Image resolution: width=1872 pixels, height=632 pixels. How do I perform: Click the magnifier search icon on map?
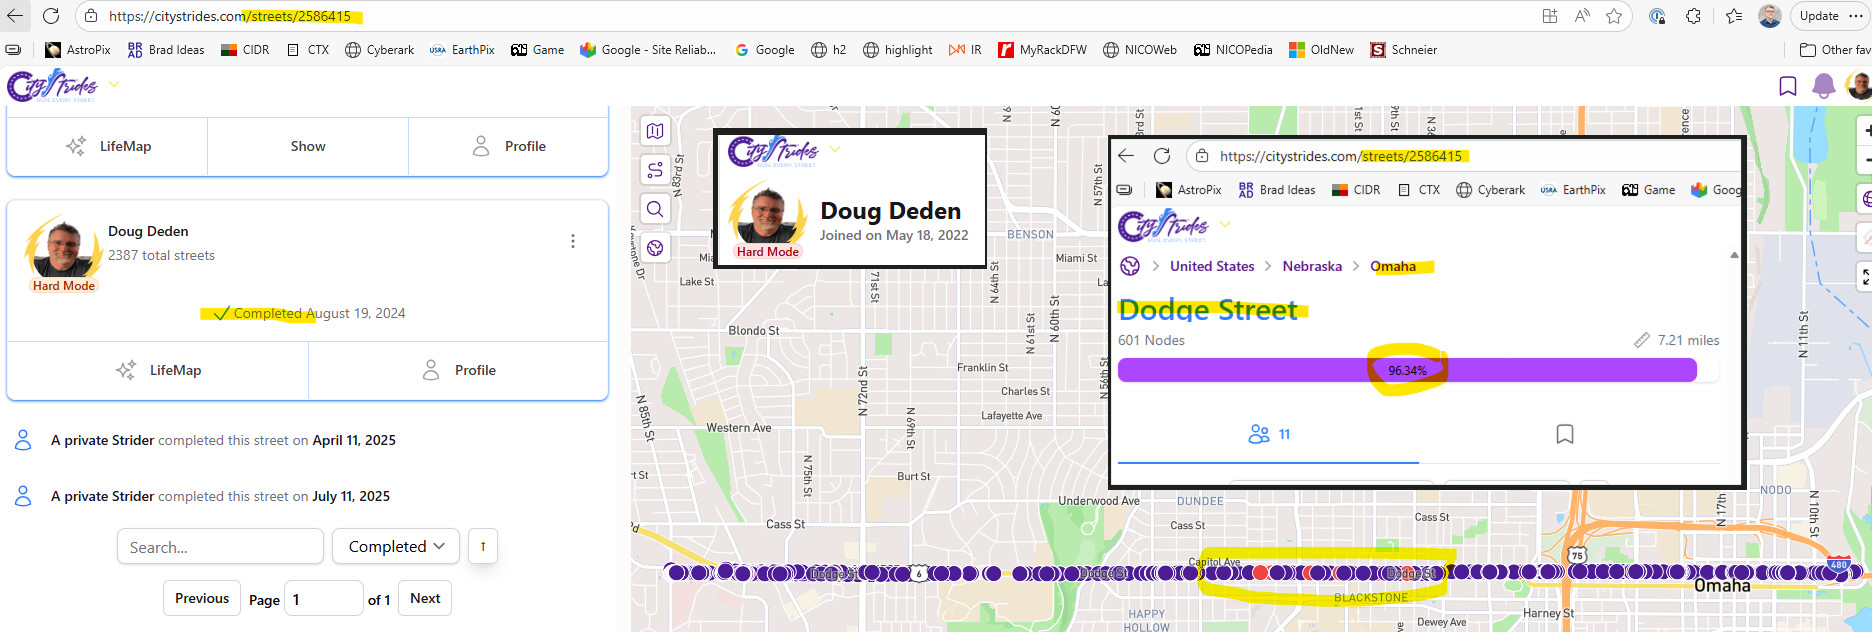[x=655, y=209]
